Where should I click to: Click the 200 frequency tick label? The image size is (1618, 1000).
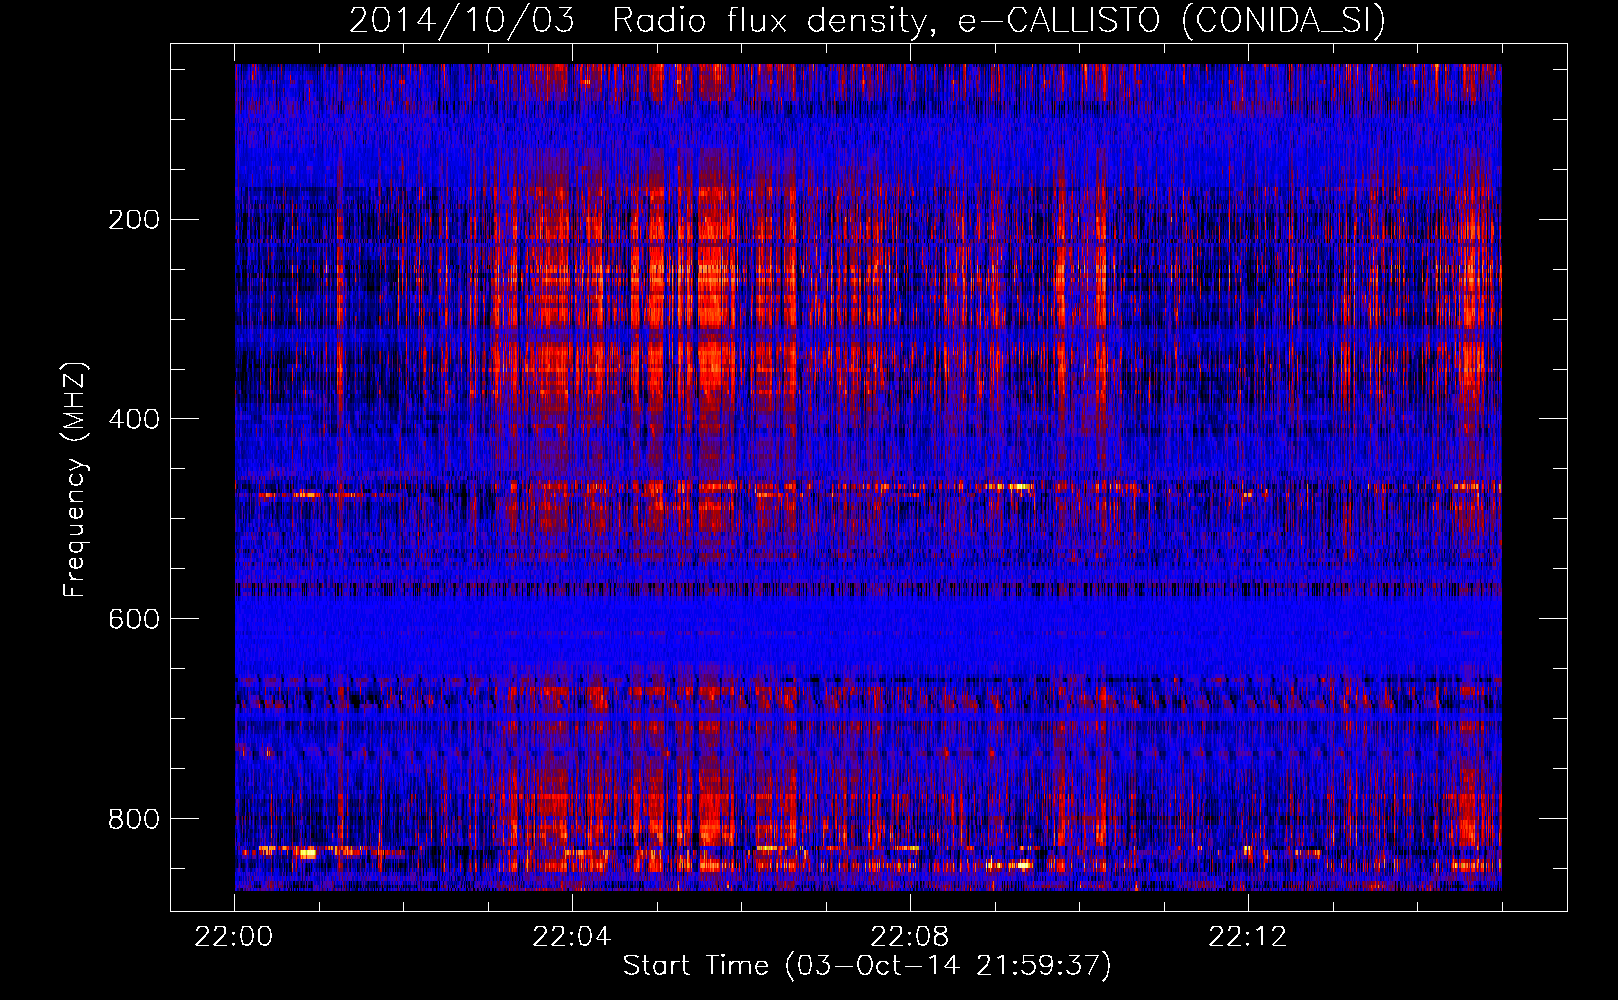(133, 219)
